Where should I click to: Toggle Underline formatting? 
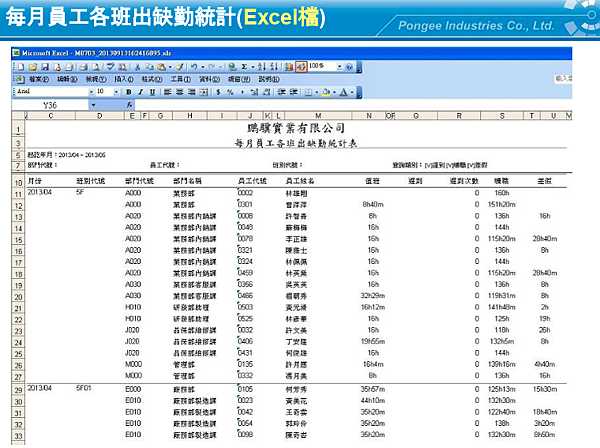point(152,92)
